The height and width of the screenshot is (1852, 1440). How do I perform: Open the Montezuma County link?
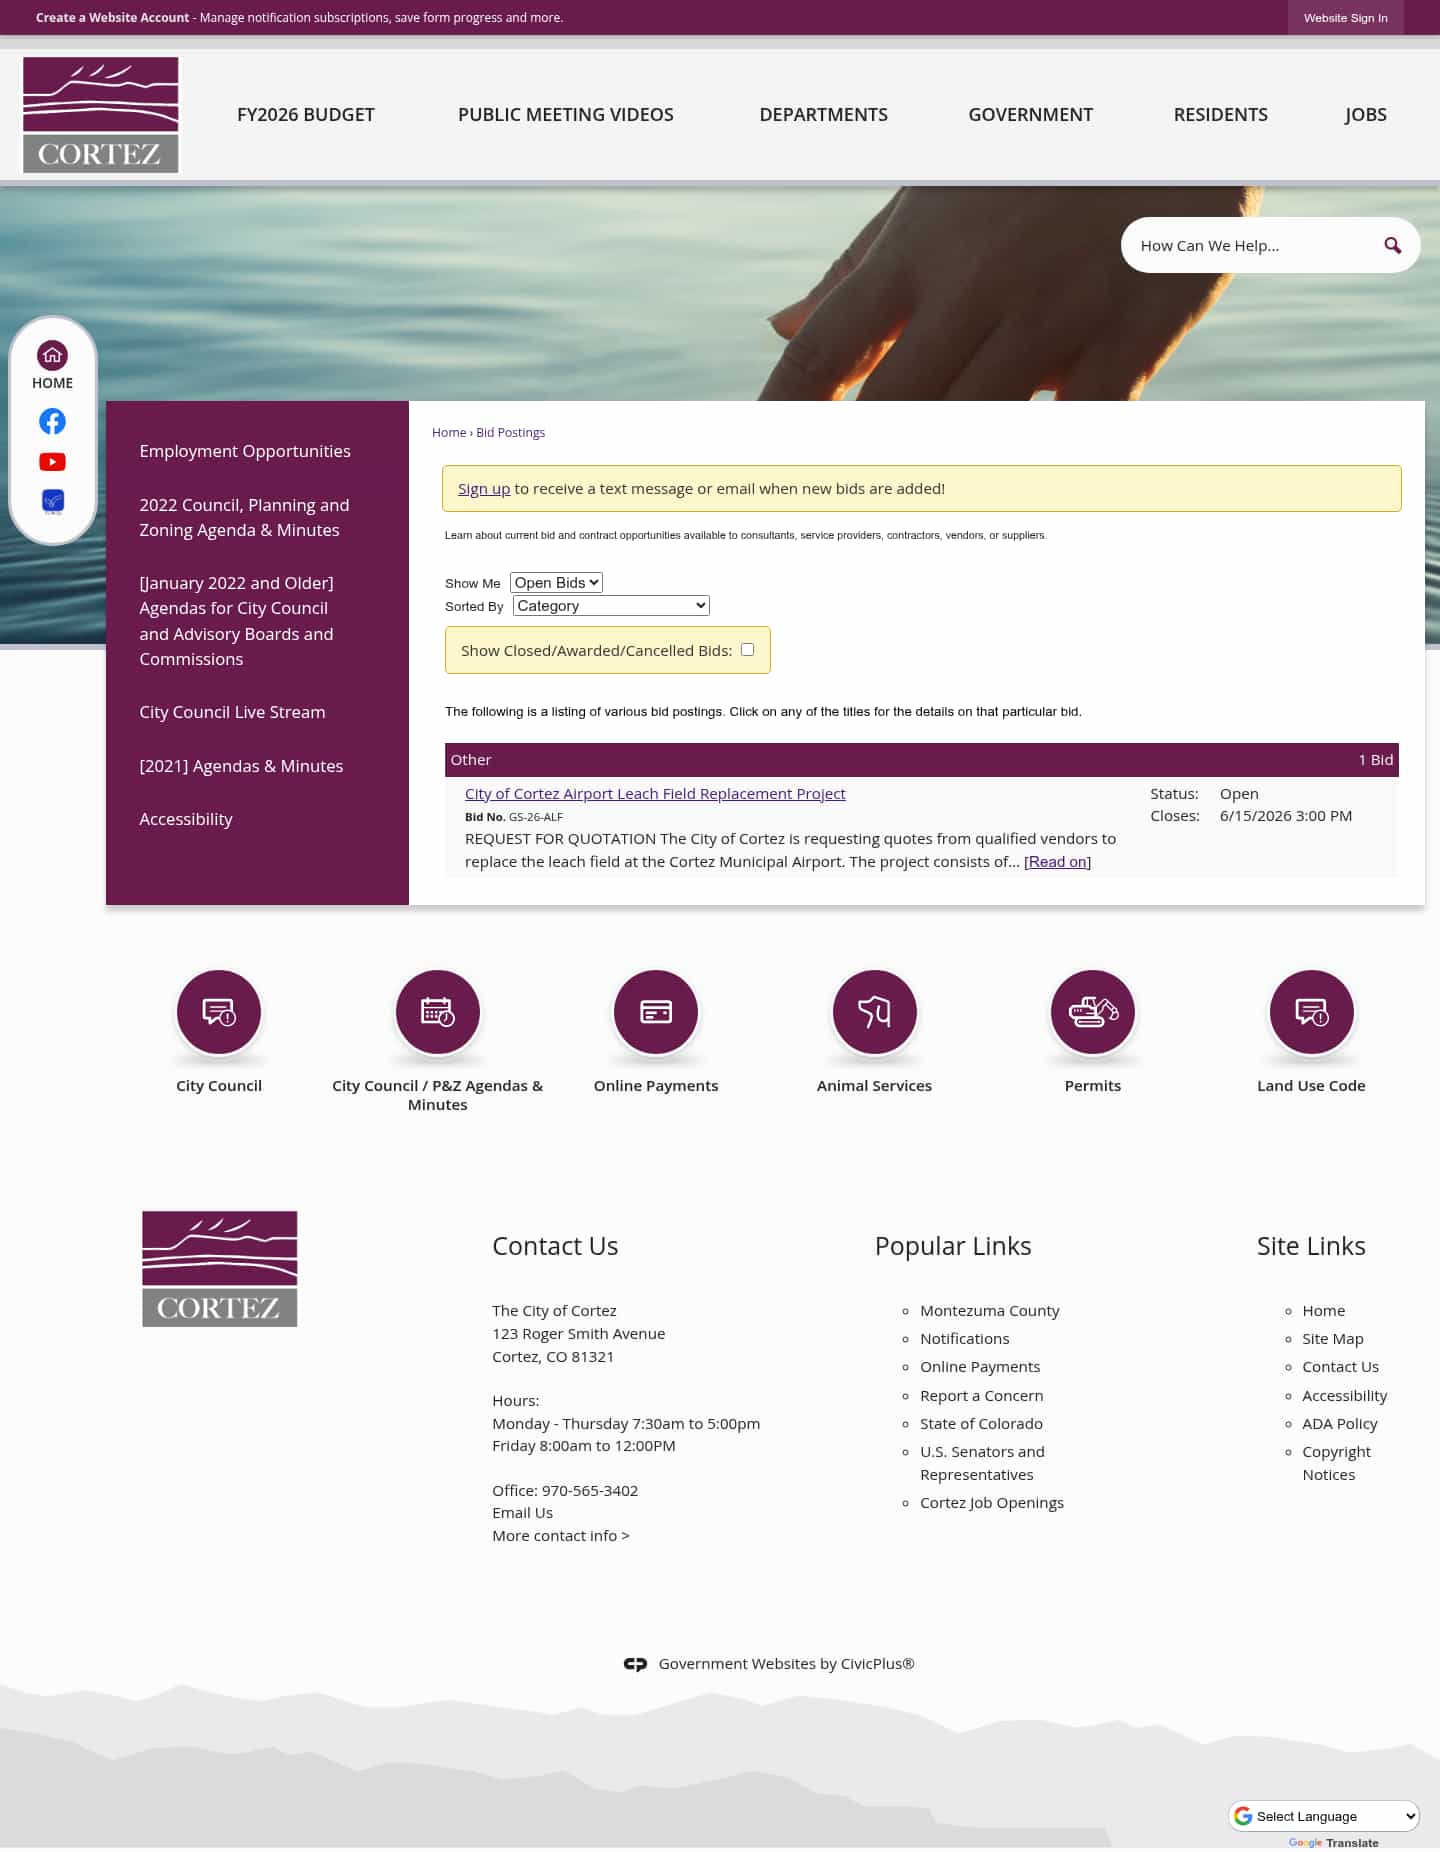click(x=990, y=1311)
